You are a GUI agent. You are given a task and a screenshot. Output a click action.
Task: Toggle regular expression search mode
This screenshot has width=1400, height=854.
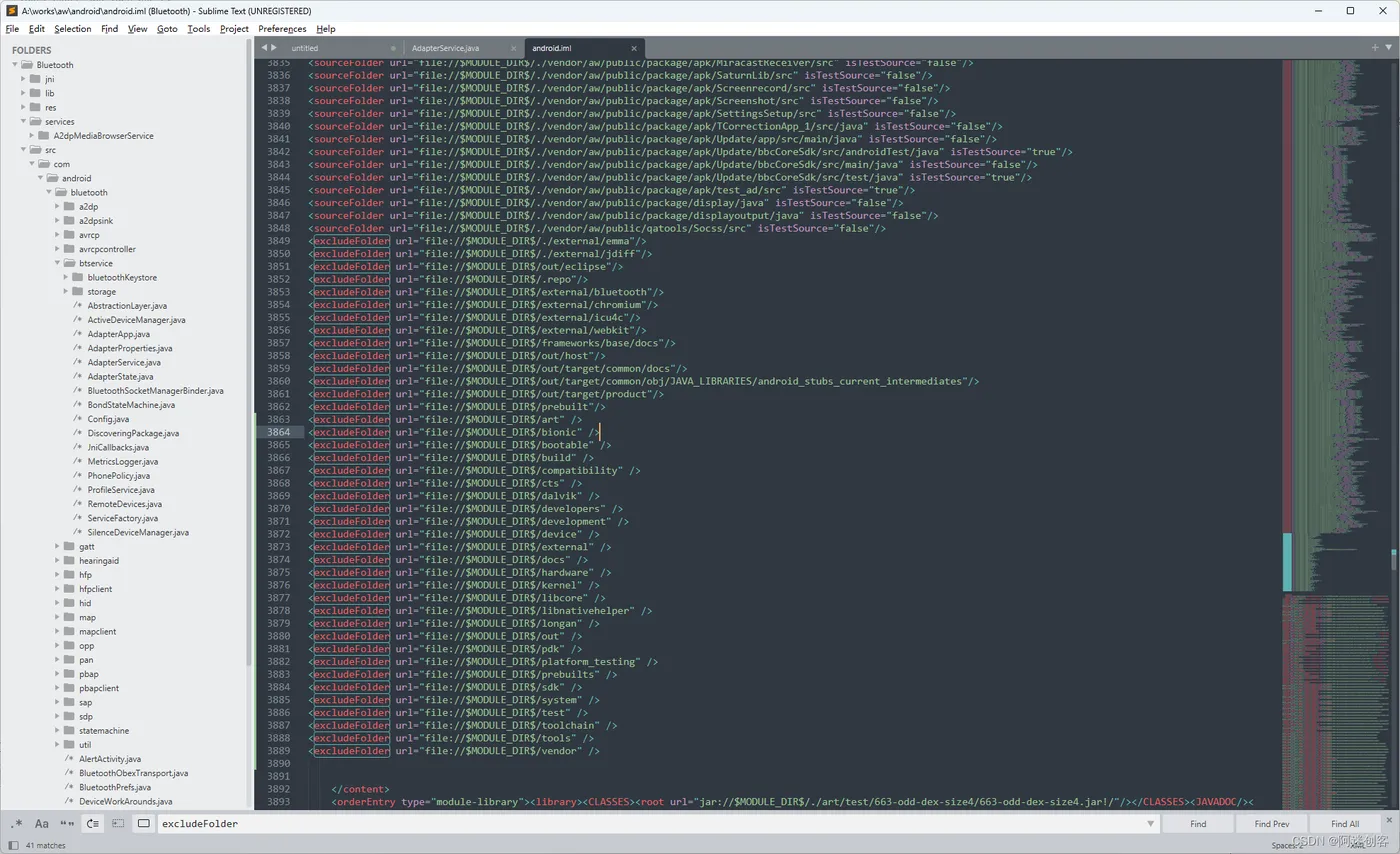click(16, 824)
